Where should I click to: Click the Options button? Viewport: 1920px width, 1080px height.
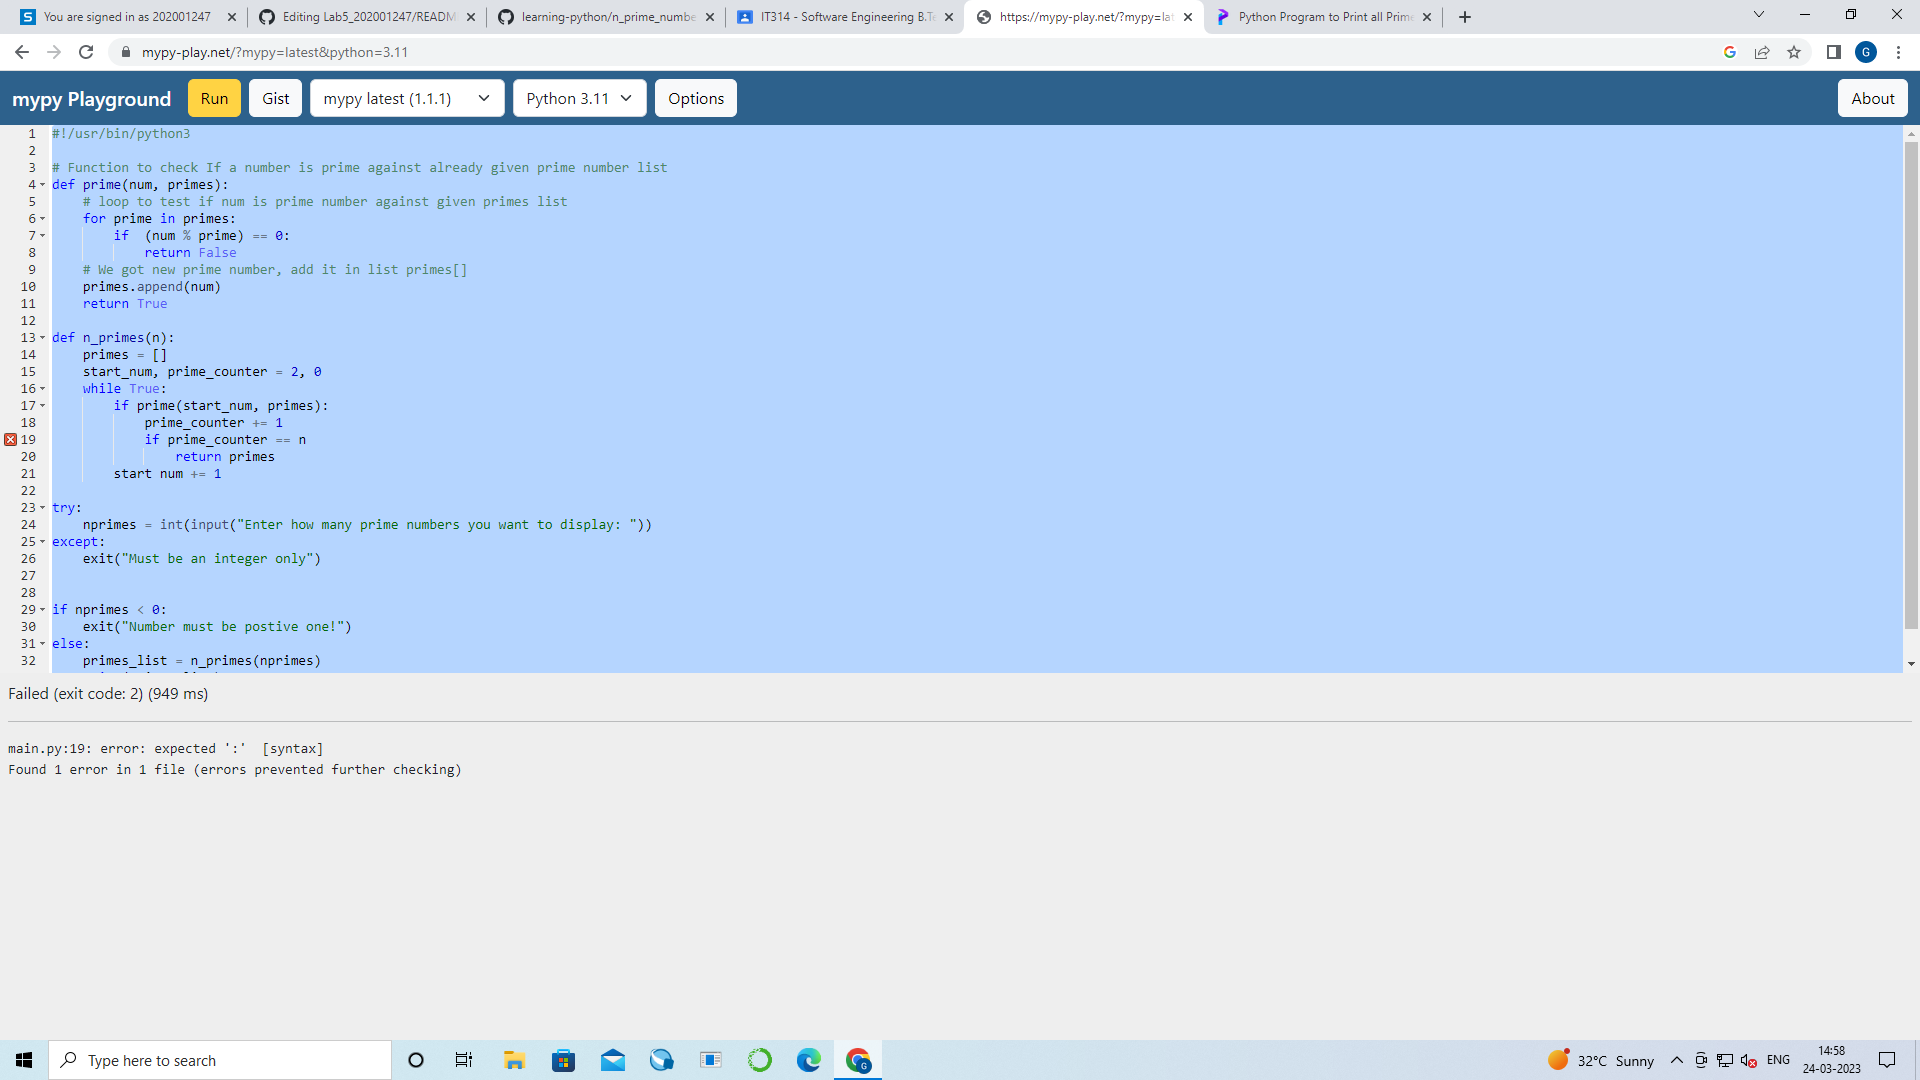[x=695, y=98]
